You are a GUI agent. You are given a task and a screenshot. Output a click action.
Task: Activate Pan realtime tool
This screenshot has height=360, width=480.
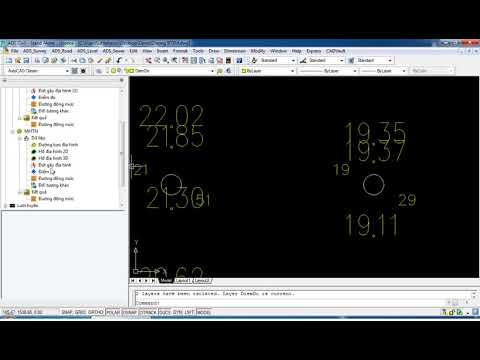(x=148, y=60)
